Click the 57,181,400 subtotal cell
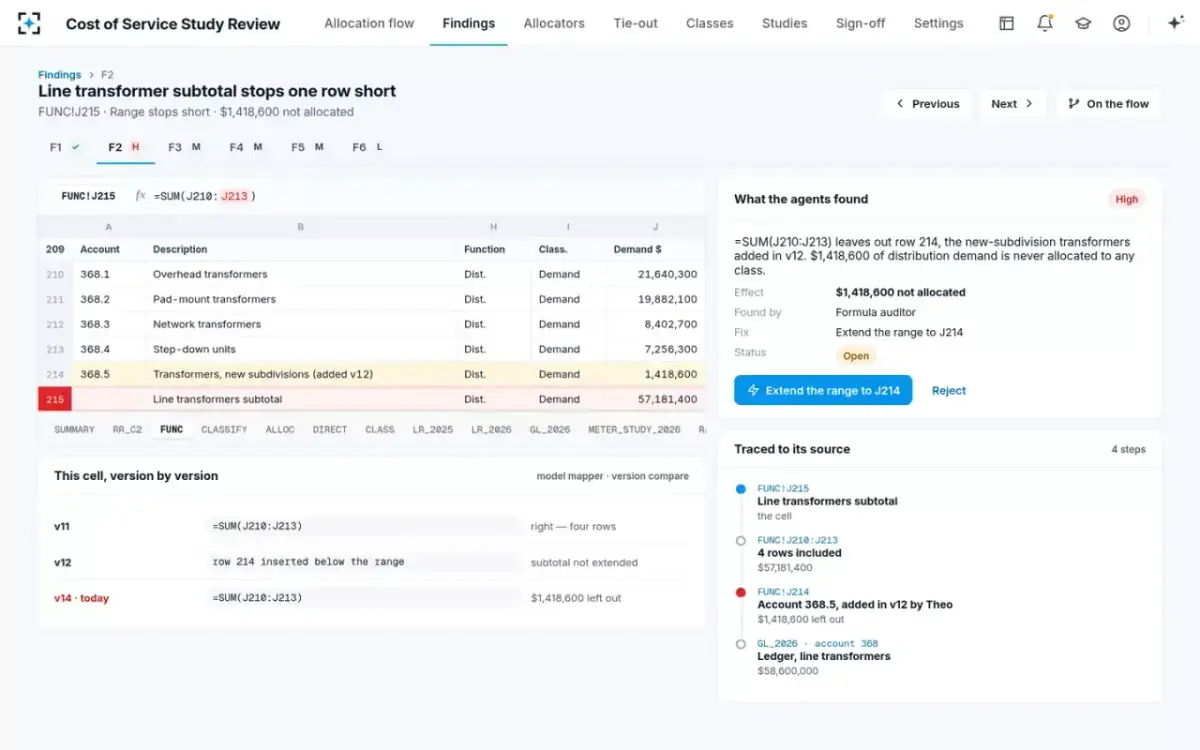1200x750 pixels. coord(656,399)
